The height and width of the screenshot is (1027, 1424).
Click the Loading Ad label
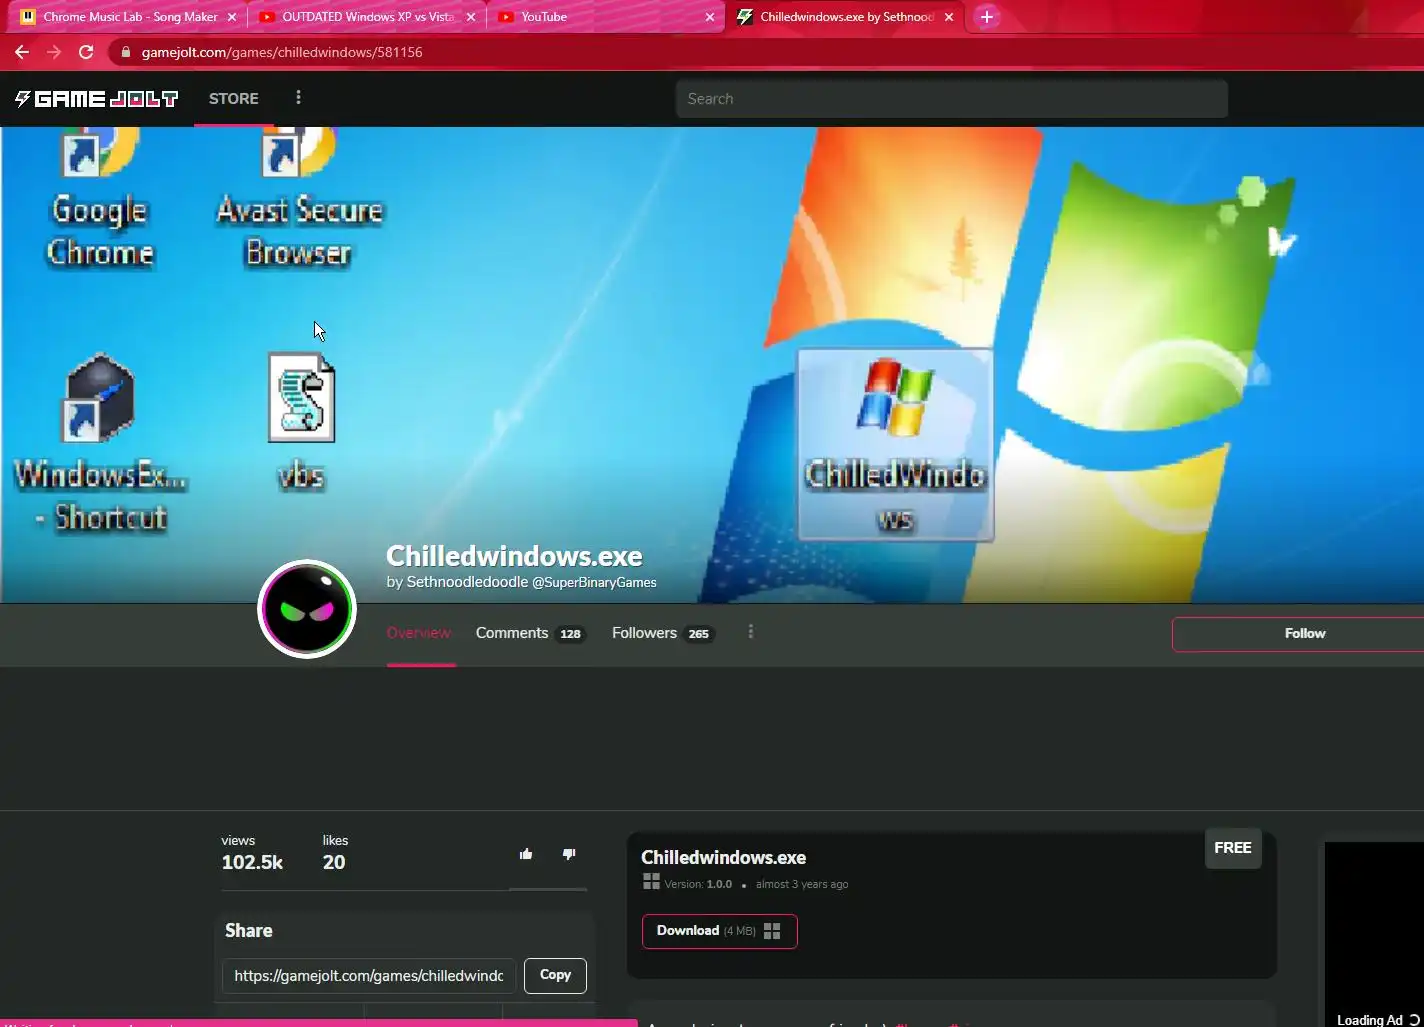click(x=1369, y=1019)
